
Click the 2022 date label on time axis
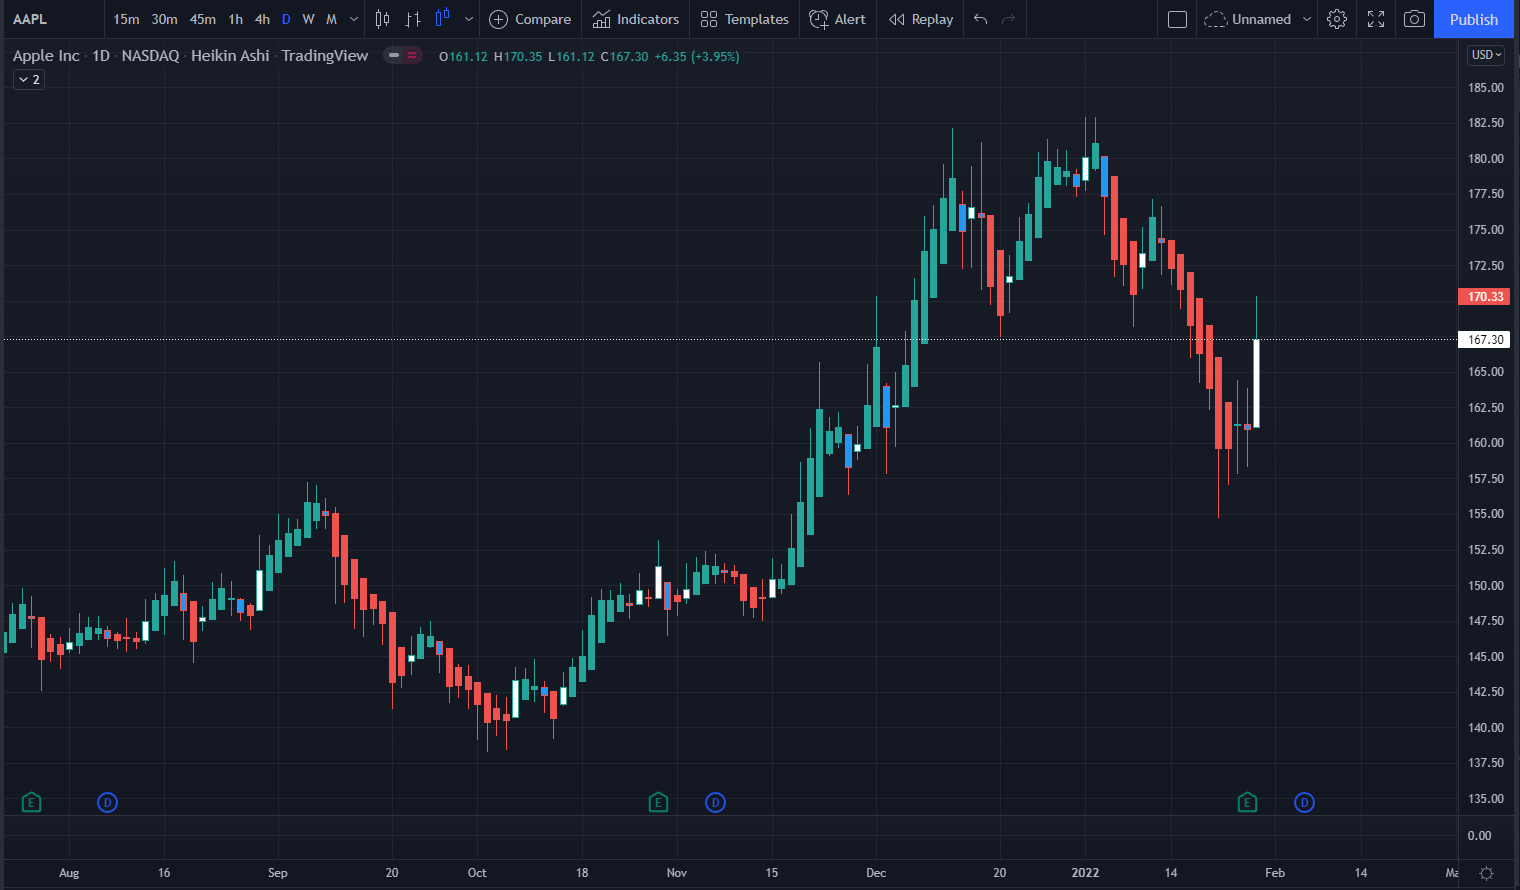pos(1085,873)
